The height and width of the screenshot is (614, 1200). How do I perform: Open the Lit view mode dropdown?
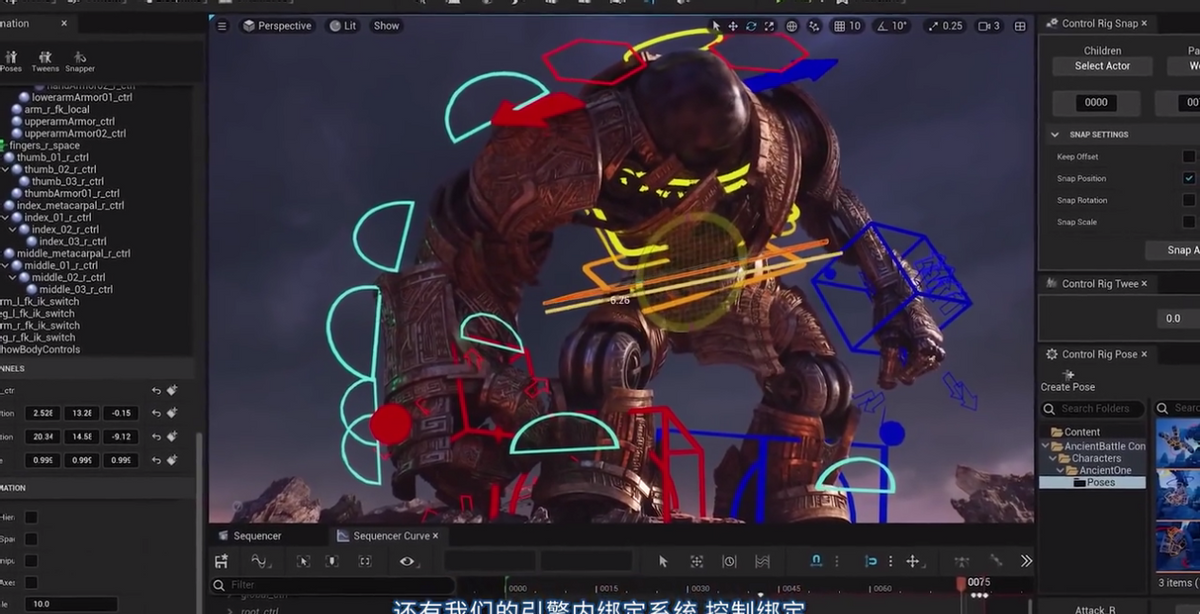(343, 26)
